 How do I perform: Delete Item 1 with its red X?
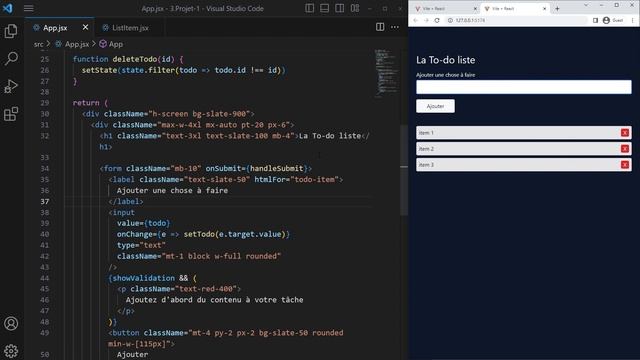click(624, 133)
